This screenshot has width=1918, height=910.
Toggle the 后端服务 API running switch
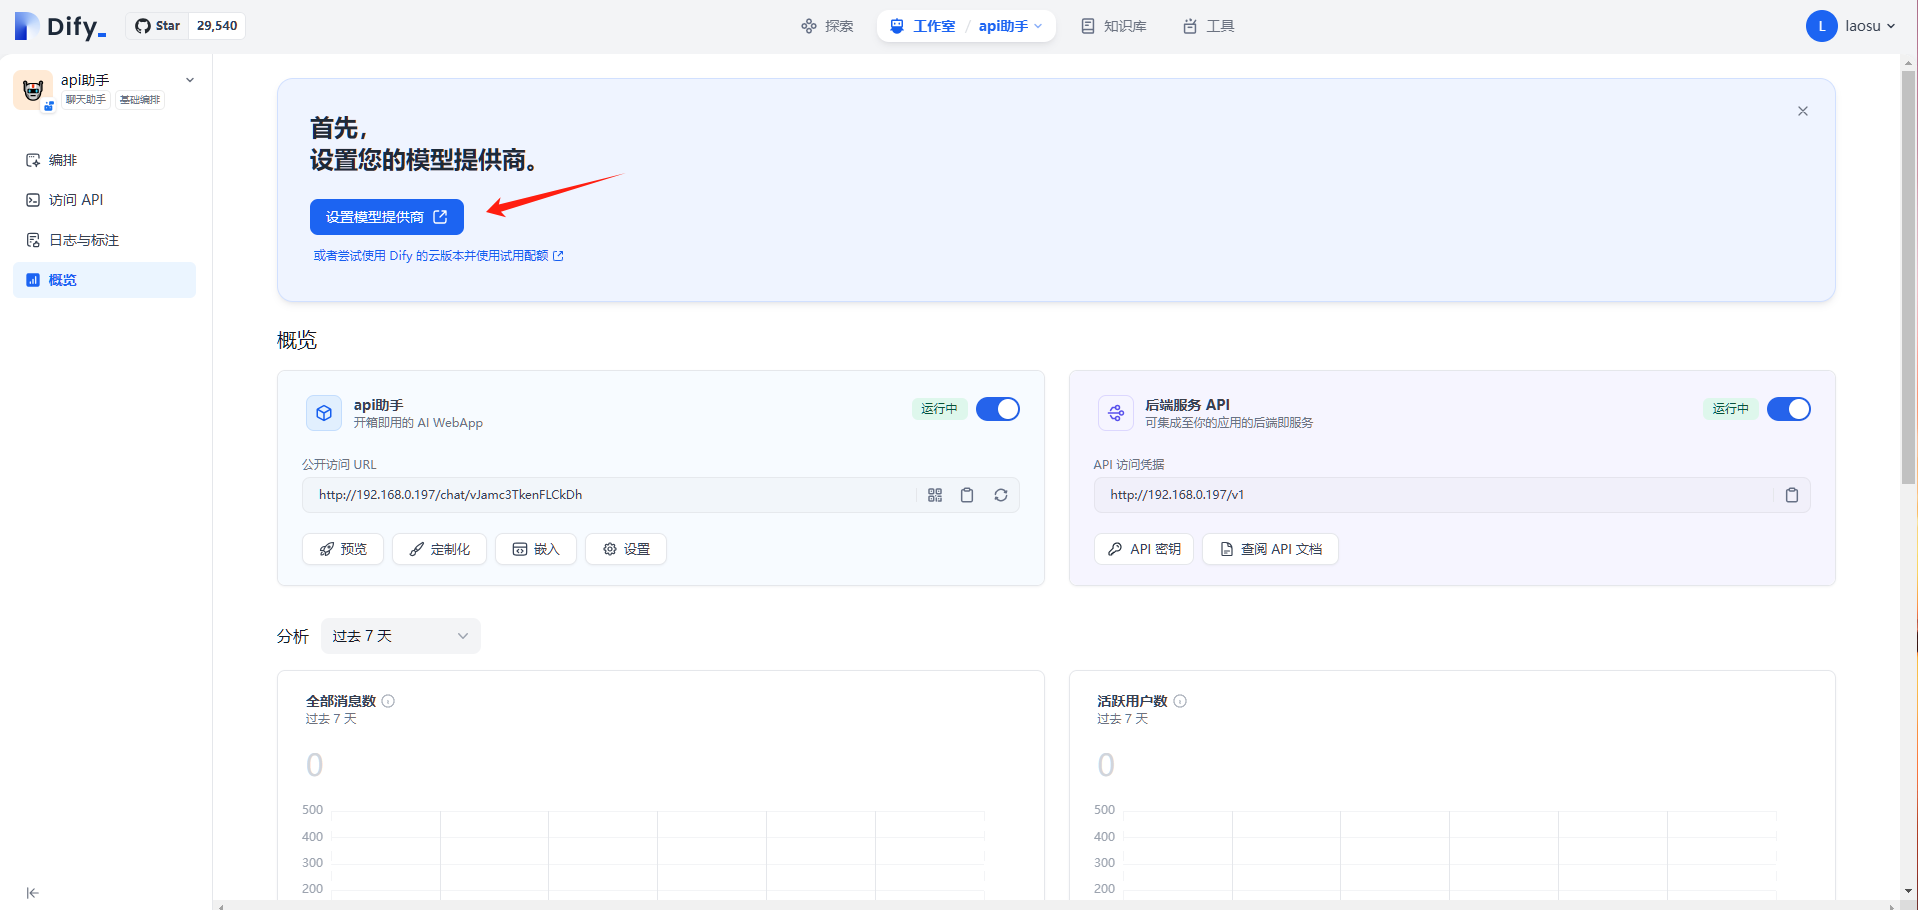(1789, 409)
